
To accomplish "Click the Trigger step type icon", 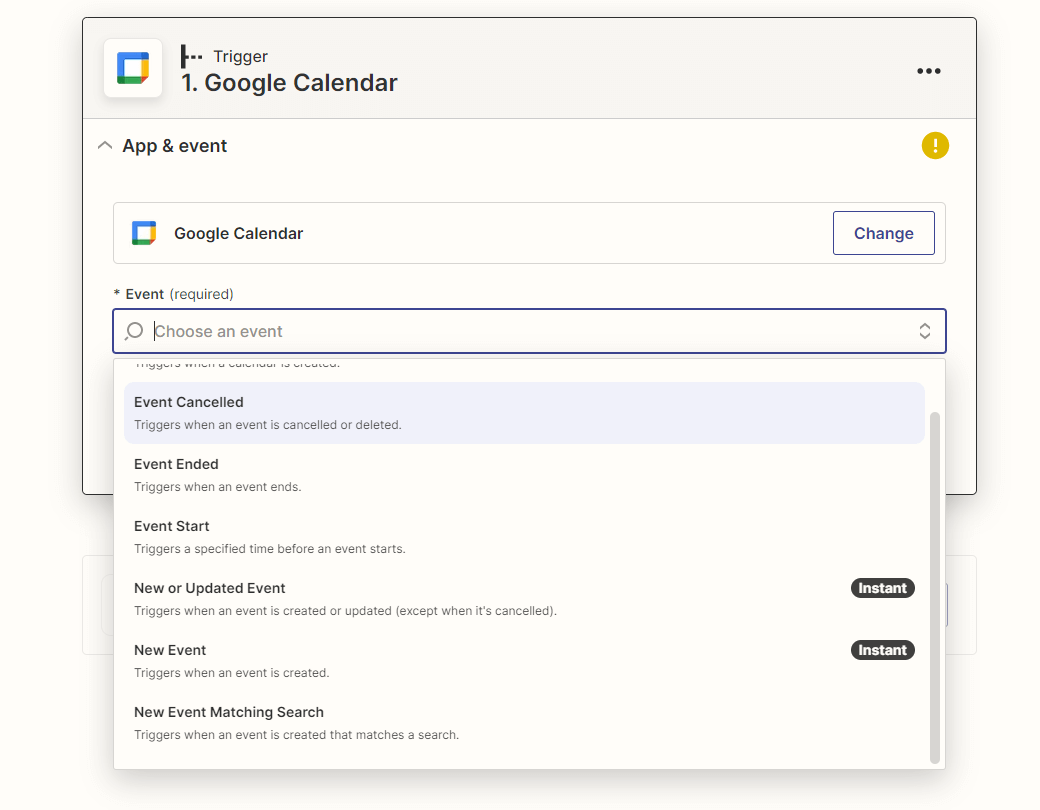I will point(191,56).
